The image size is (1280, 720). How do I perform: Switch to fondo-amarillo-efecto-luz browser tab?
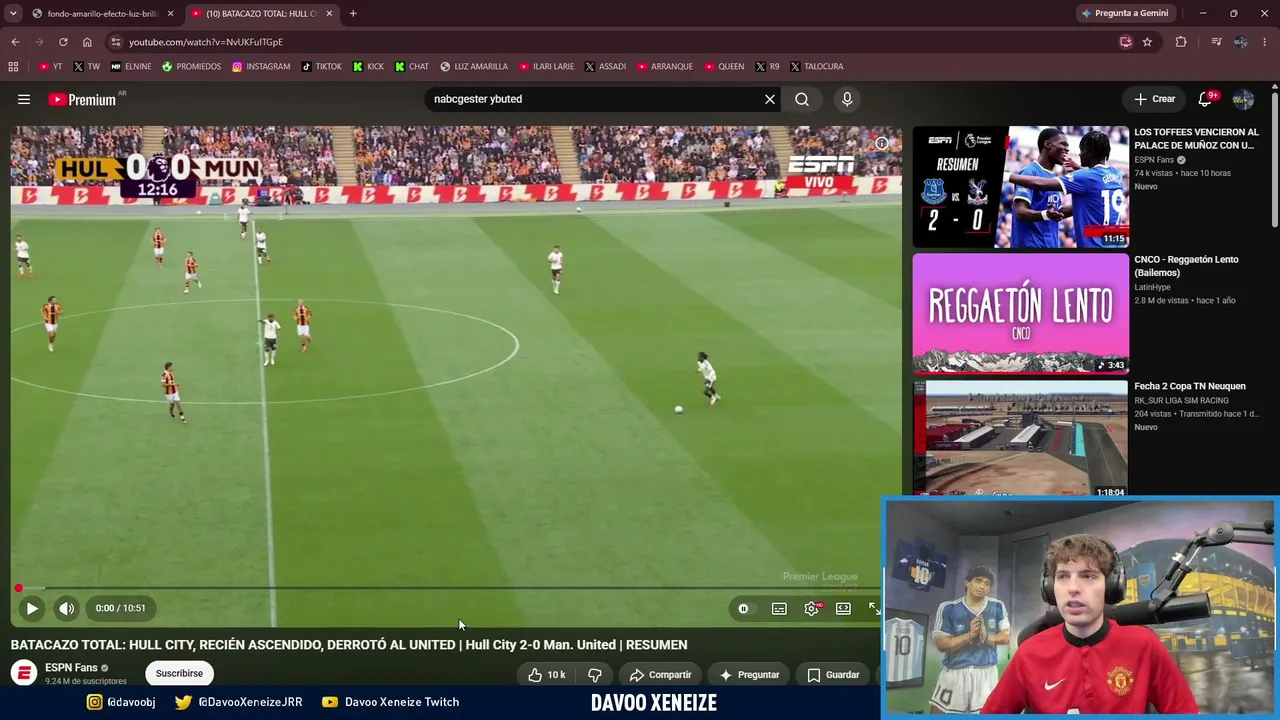(x=102, y=14)
